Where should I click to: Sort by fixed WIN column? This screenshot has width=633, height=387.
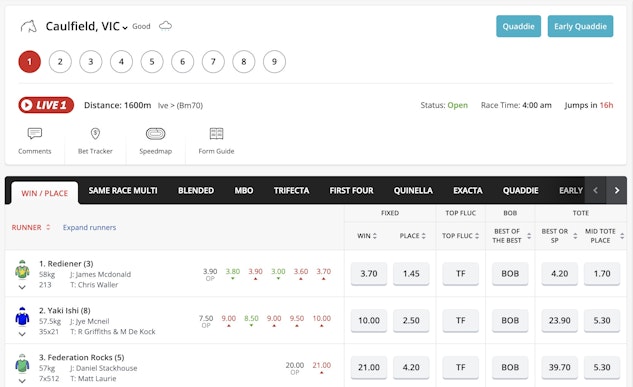pyautogui.click(x=367, y=236)
